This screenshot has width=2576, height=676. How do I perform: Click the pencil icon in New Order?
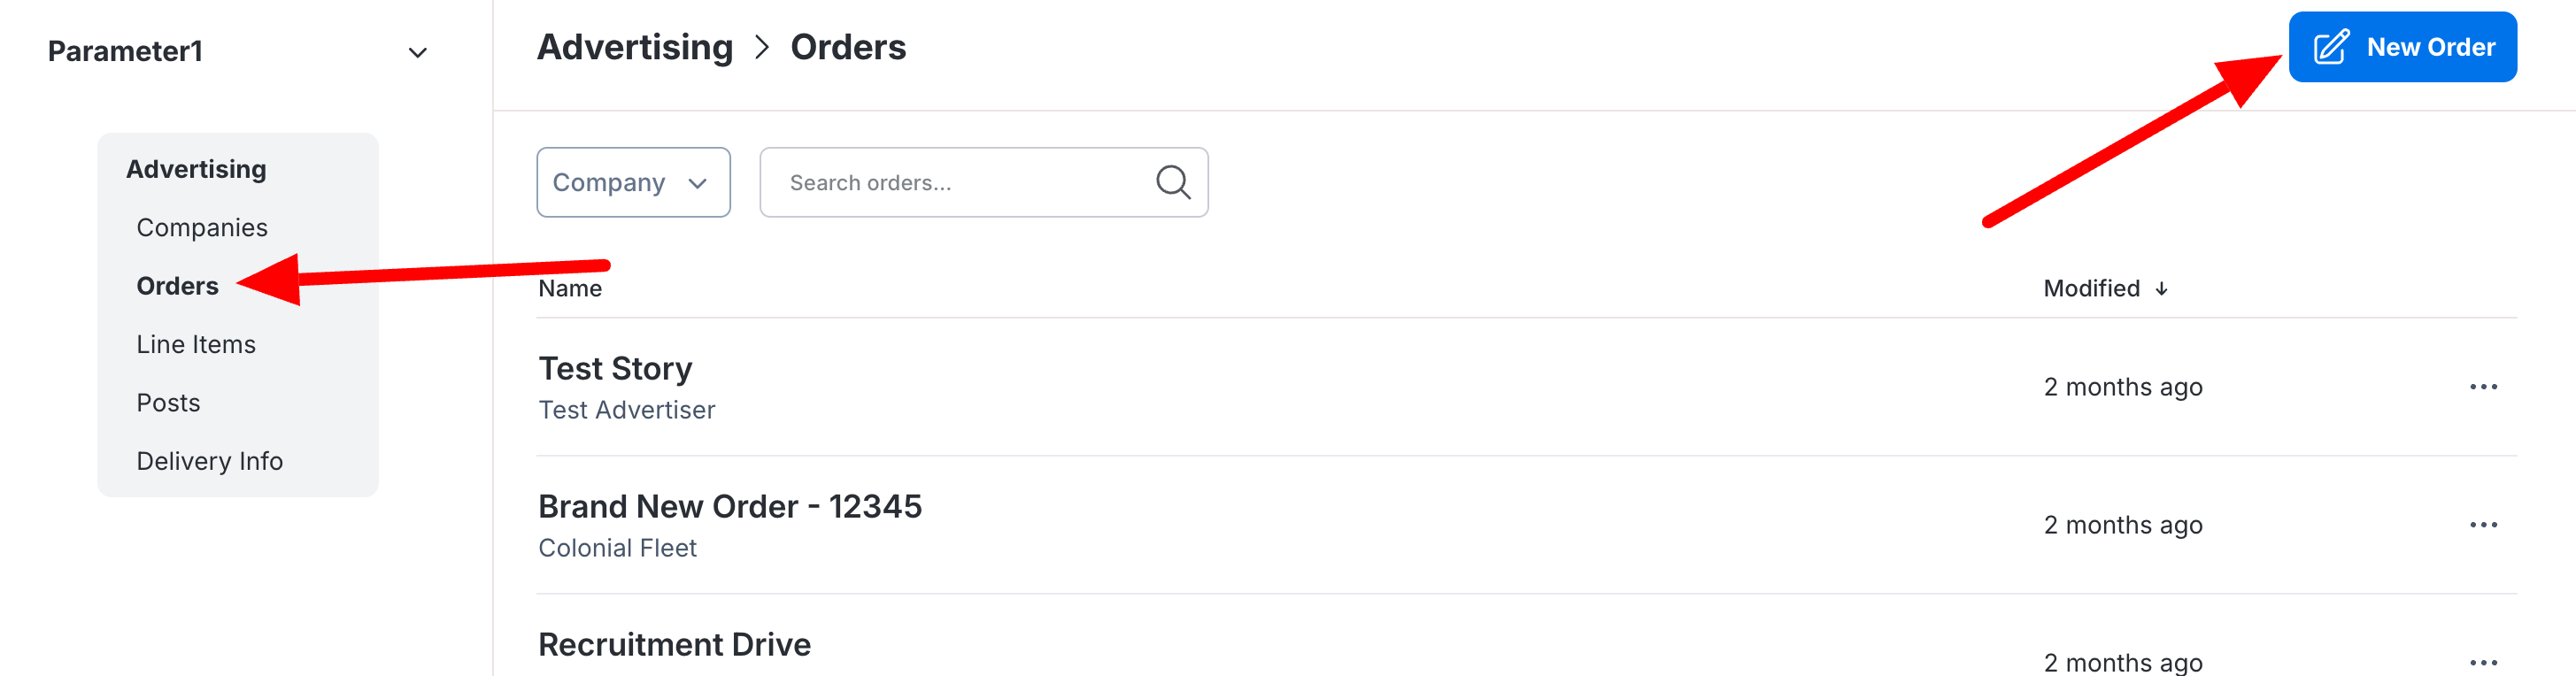pyautogui.click(x=2331, y=47)
